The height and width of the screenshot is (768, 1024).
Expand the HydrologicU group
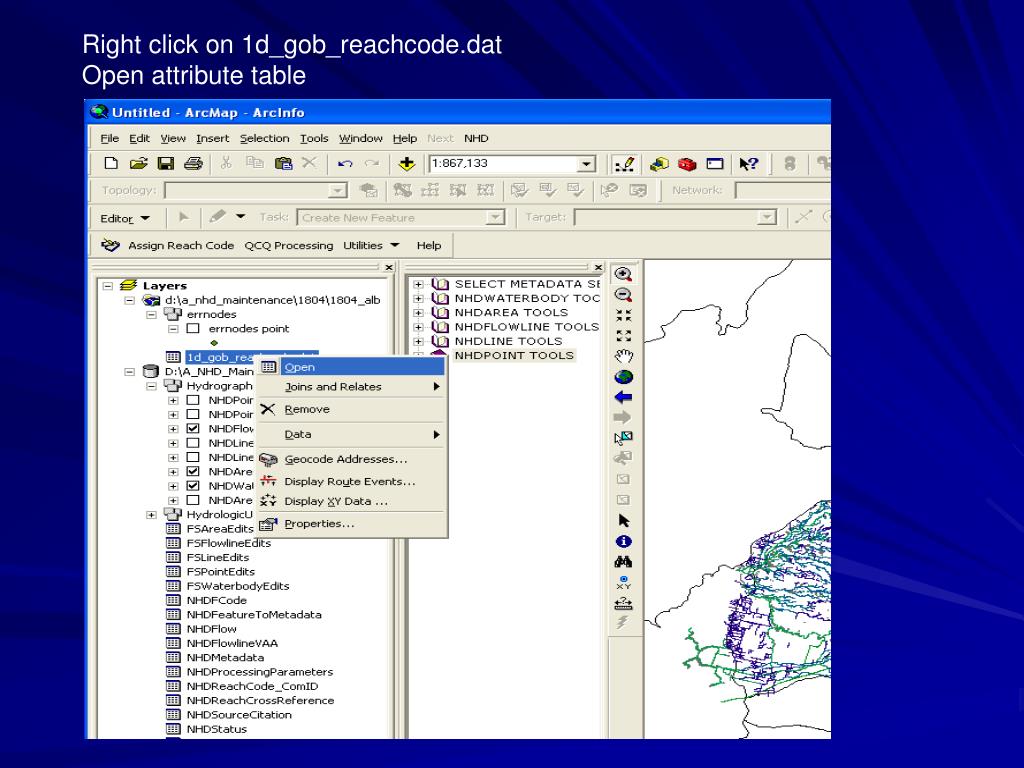coord(152,515)
